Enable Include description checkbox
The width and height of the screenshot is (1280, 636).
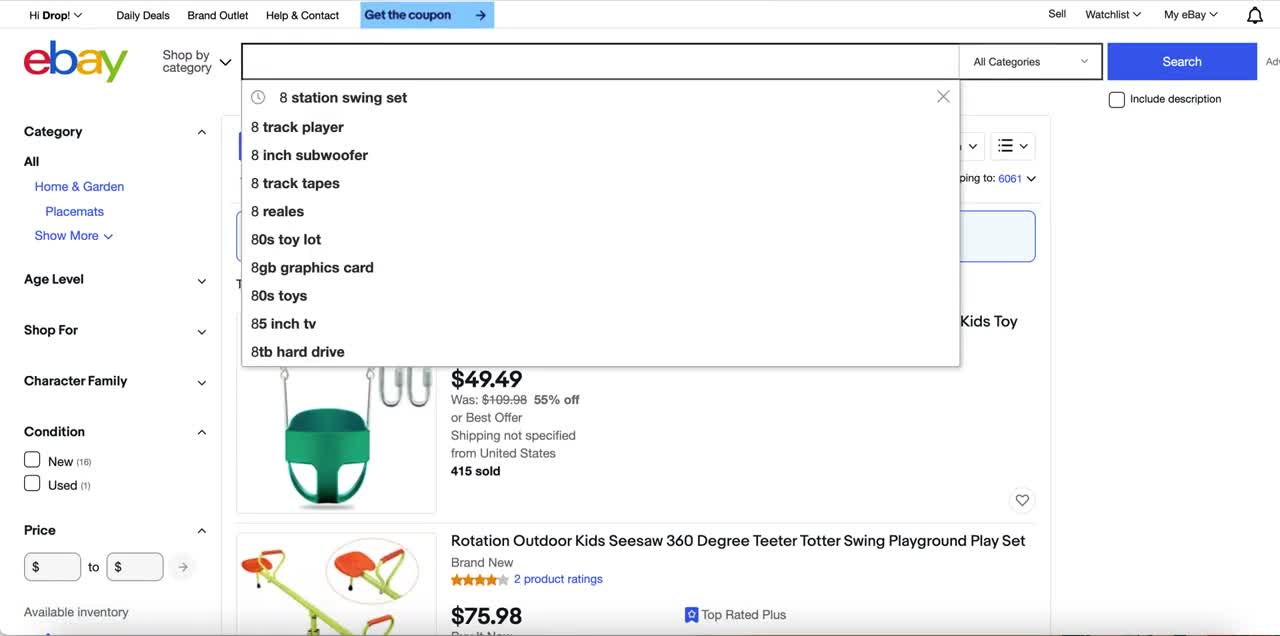(x=1117, y=99)
